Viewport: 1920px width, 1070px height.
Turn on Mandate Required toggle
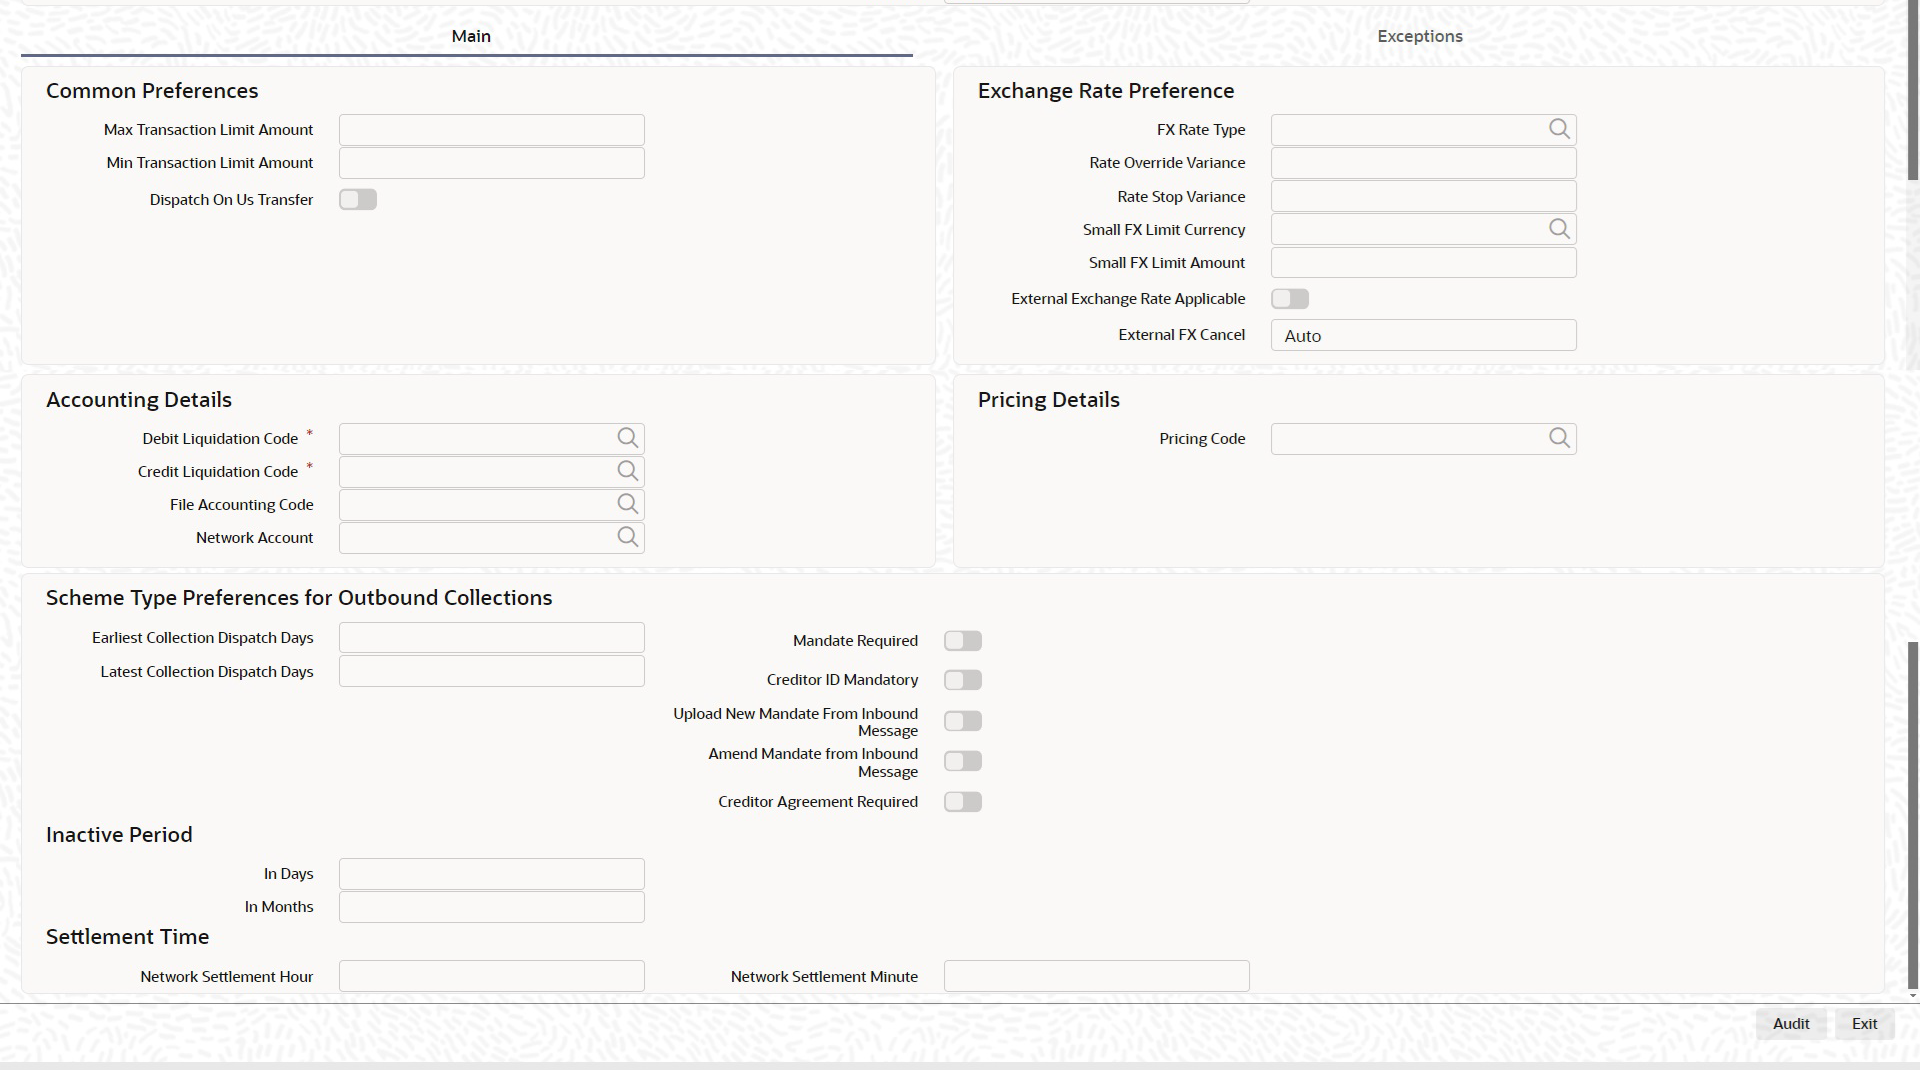[963, 641]
